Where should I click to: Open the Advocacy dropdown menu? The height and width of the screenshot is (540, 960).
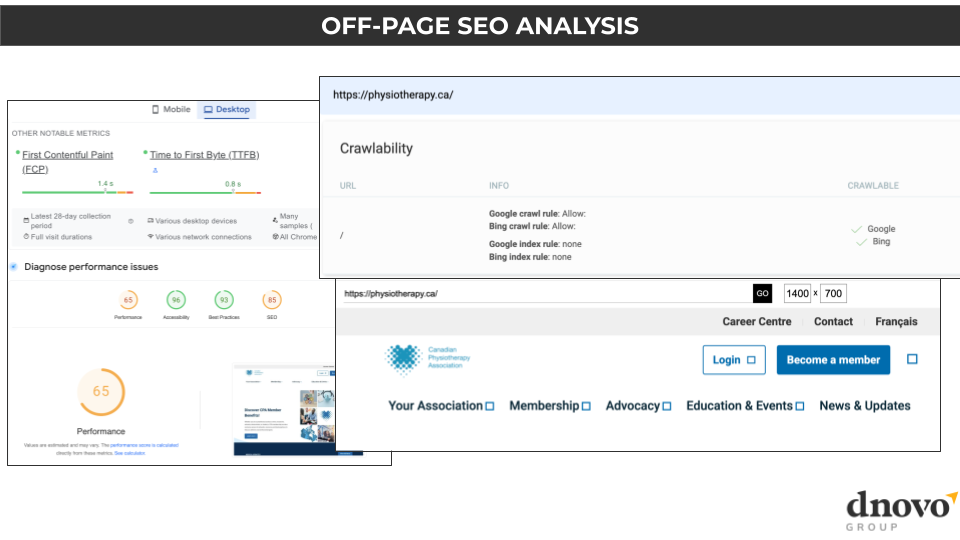(x=638, y=406)
